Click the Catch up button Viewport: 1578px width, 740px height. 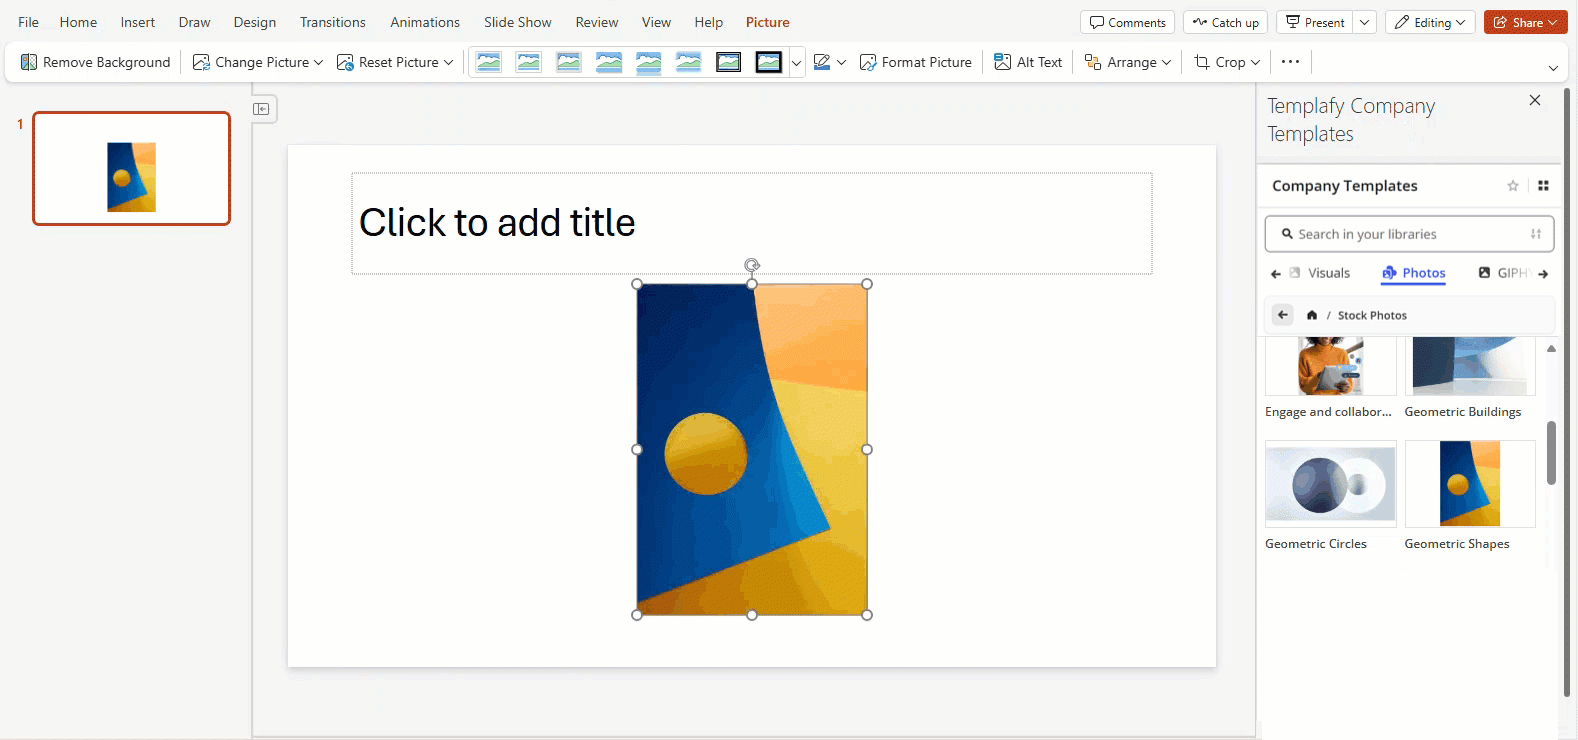click(x=1226, y=22)
